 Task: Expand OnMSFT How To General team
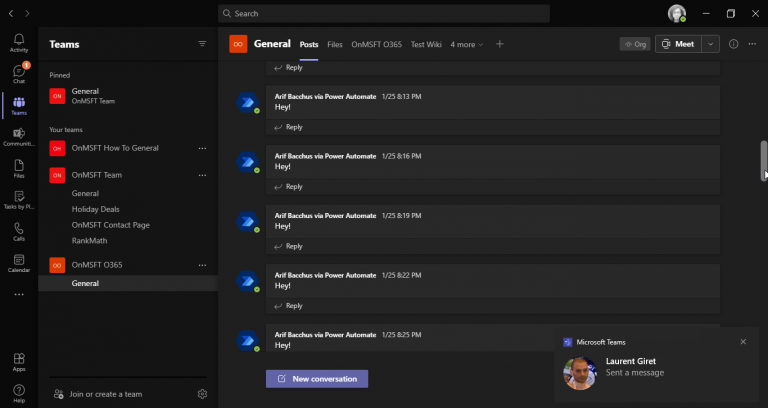pyautogui.click(x=115, y=148)
